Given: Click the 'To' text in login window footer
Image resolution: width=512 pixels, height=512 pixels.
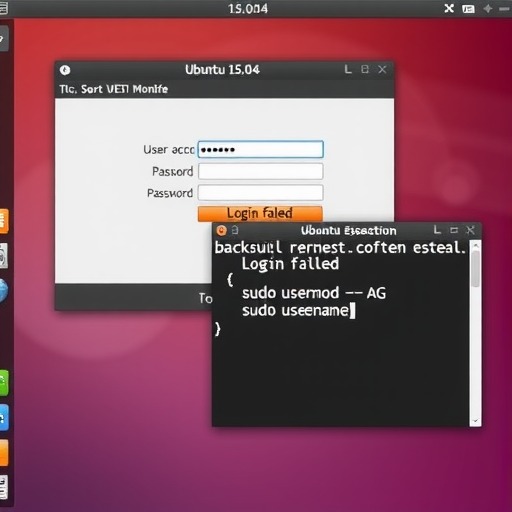Looking at the screenshot, I should (206, 298).
